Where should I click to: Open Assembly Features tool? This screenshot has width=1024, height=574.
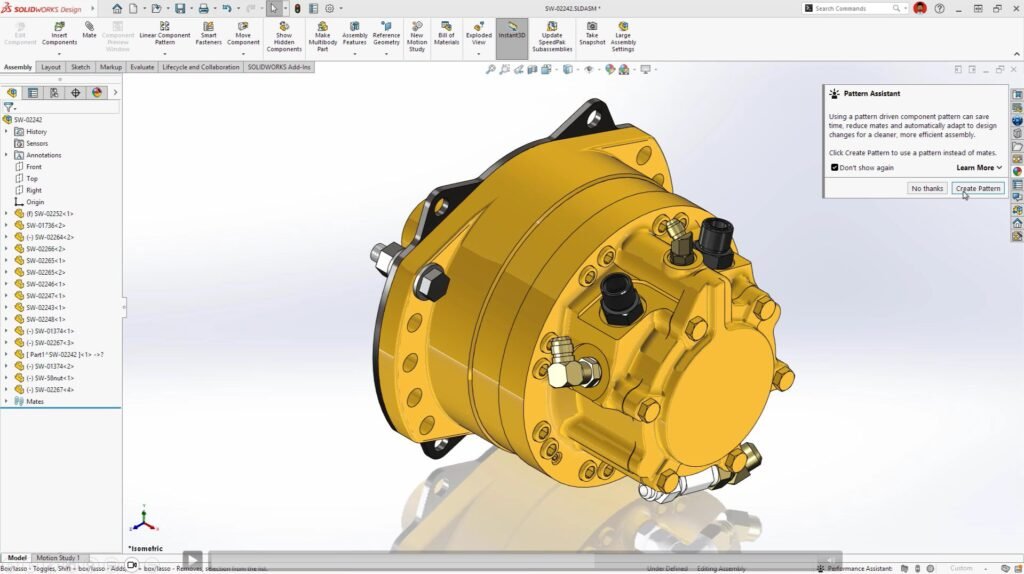coord(355,34)
